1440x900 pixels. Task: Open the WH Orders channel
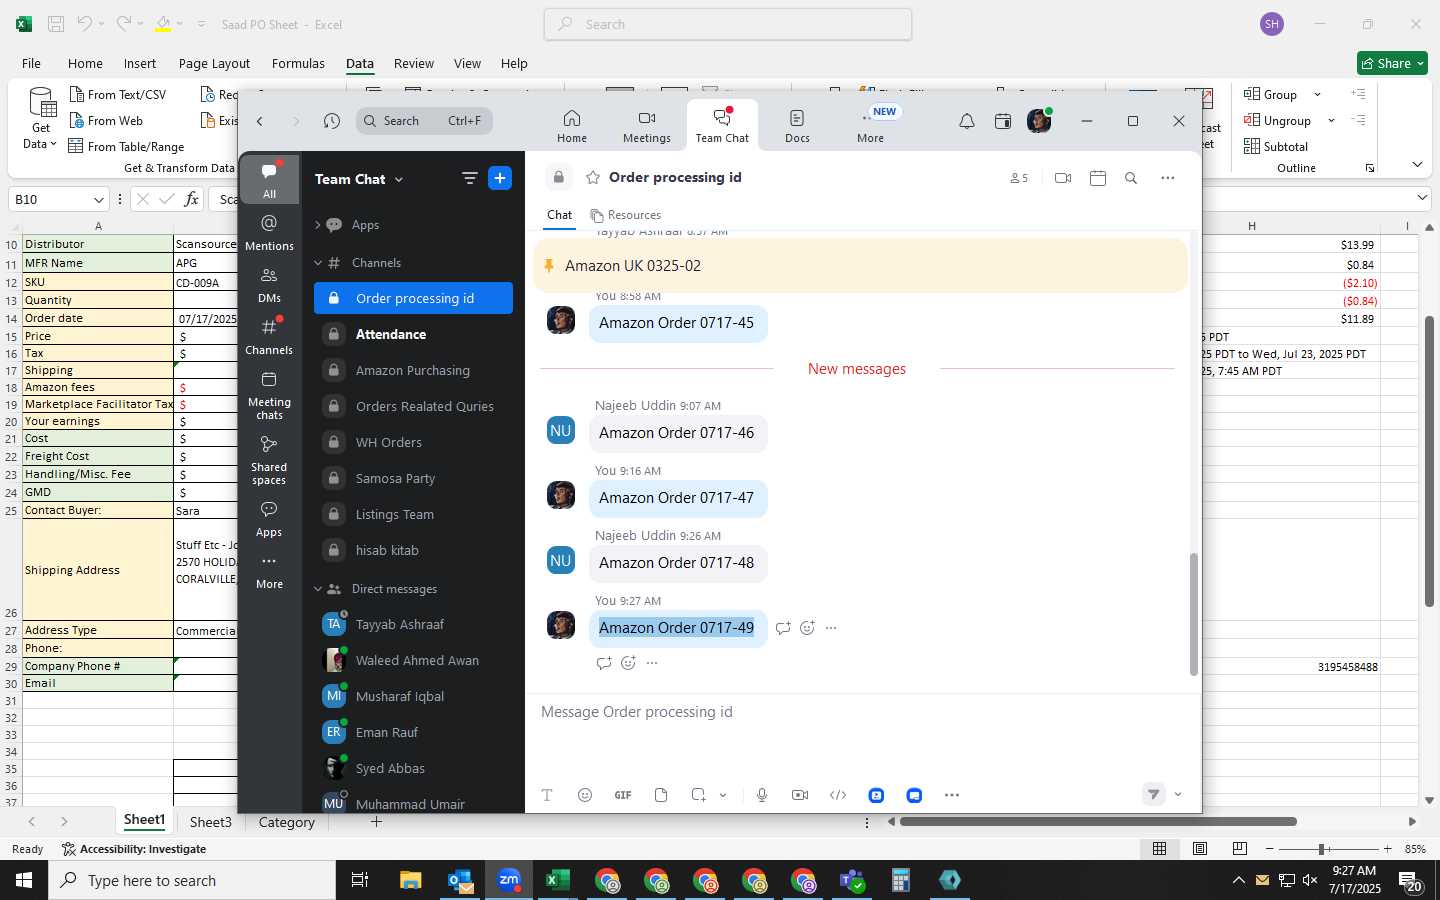(413, 442)
